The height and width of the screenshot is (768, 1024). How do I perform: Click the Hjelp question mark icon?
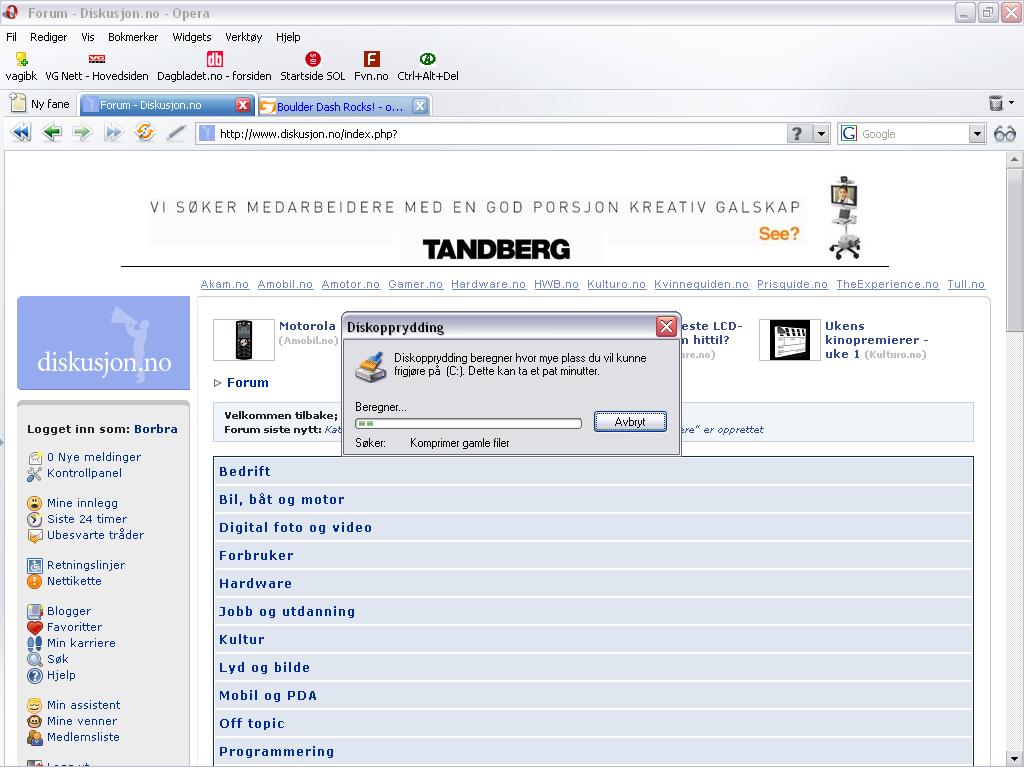[35, 676]
